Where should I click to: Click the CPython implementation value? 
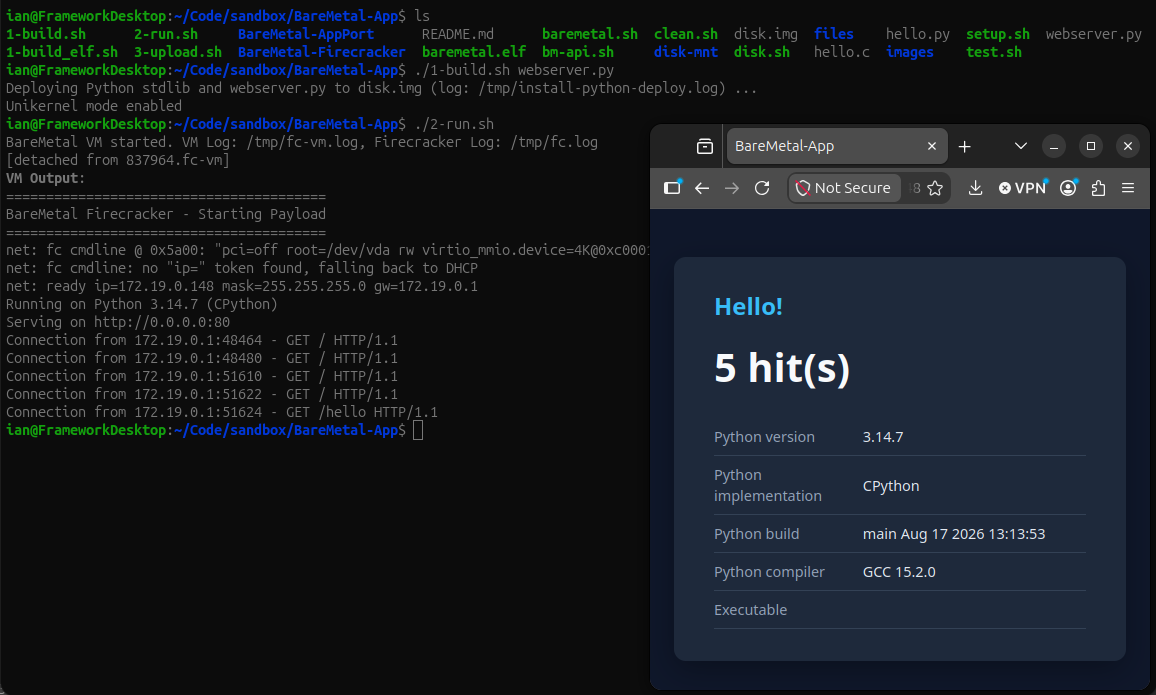pos(891,486)
